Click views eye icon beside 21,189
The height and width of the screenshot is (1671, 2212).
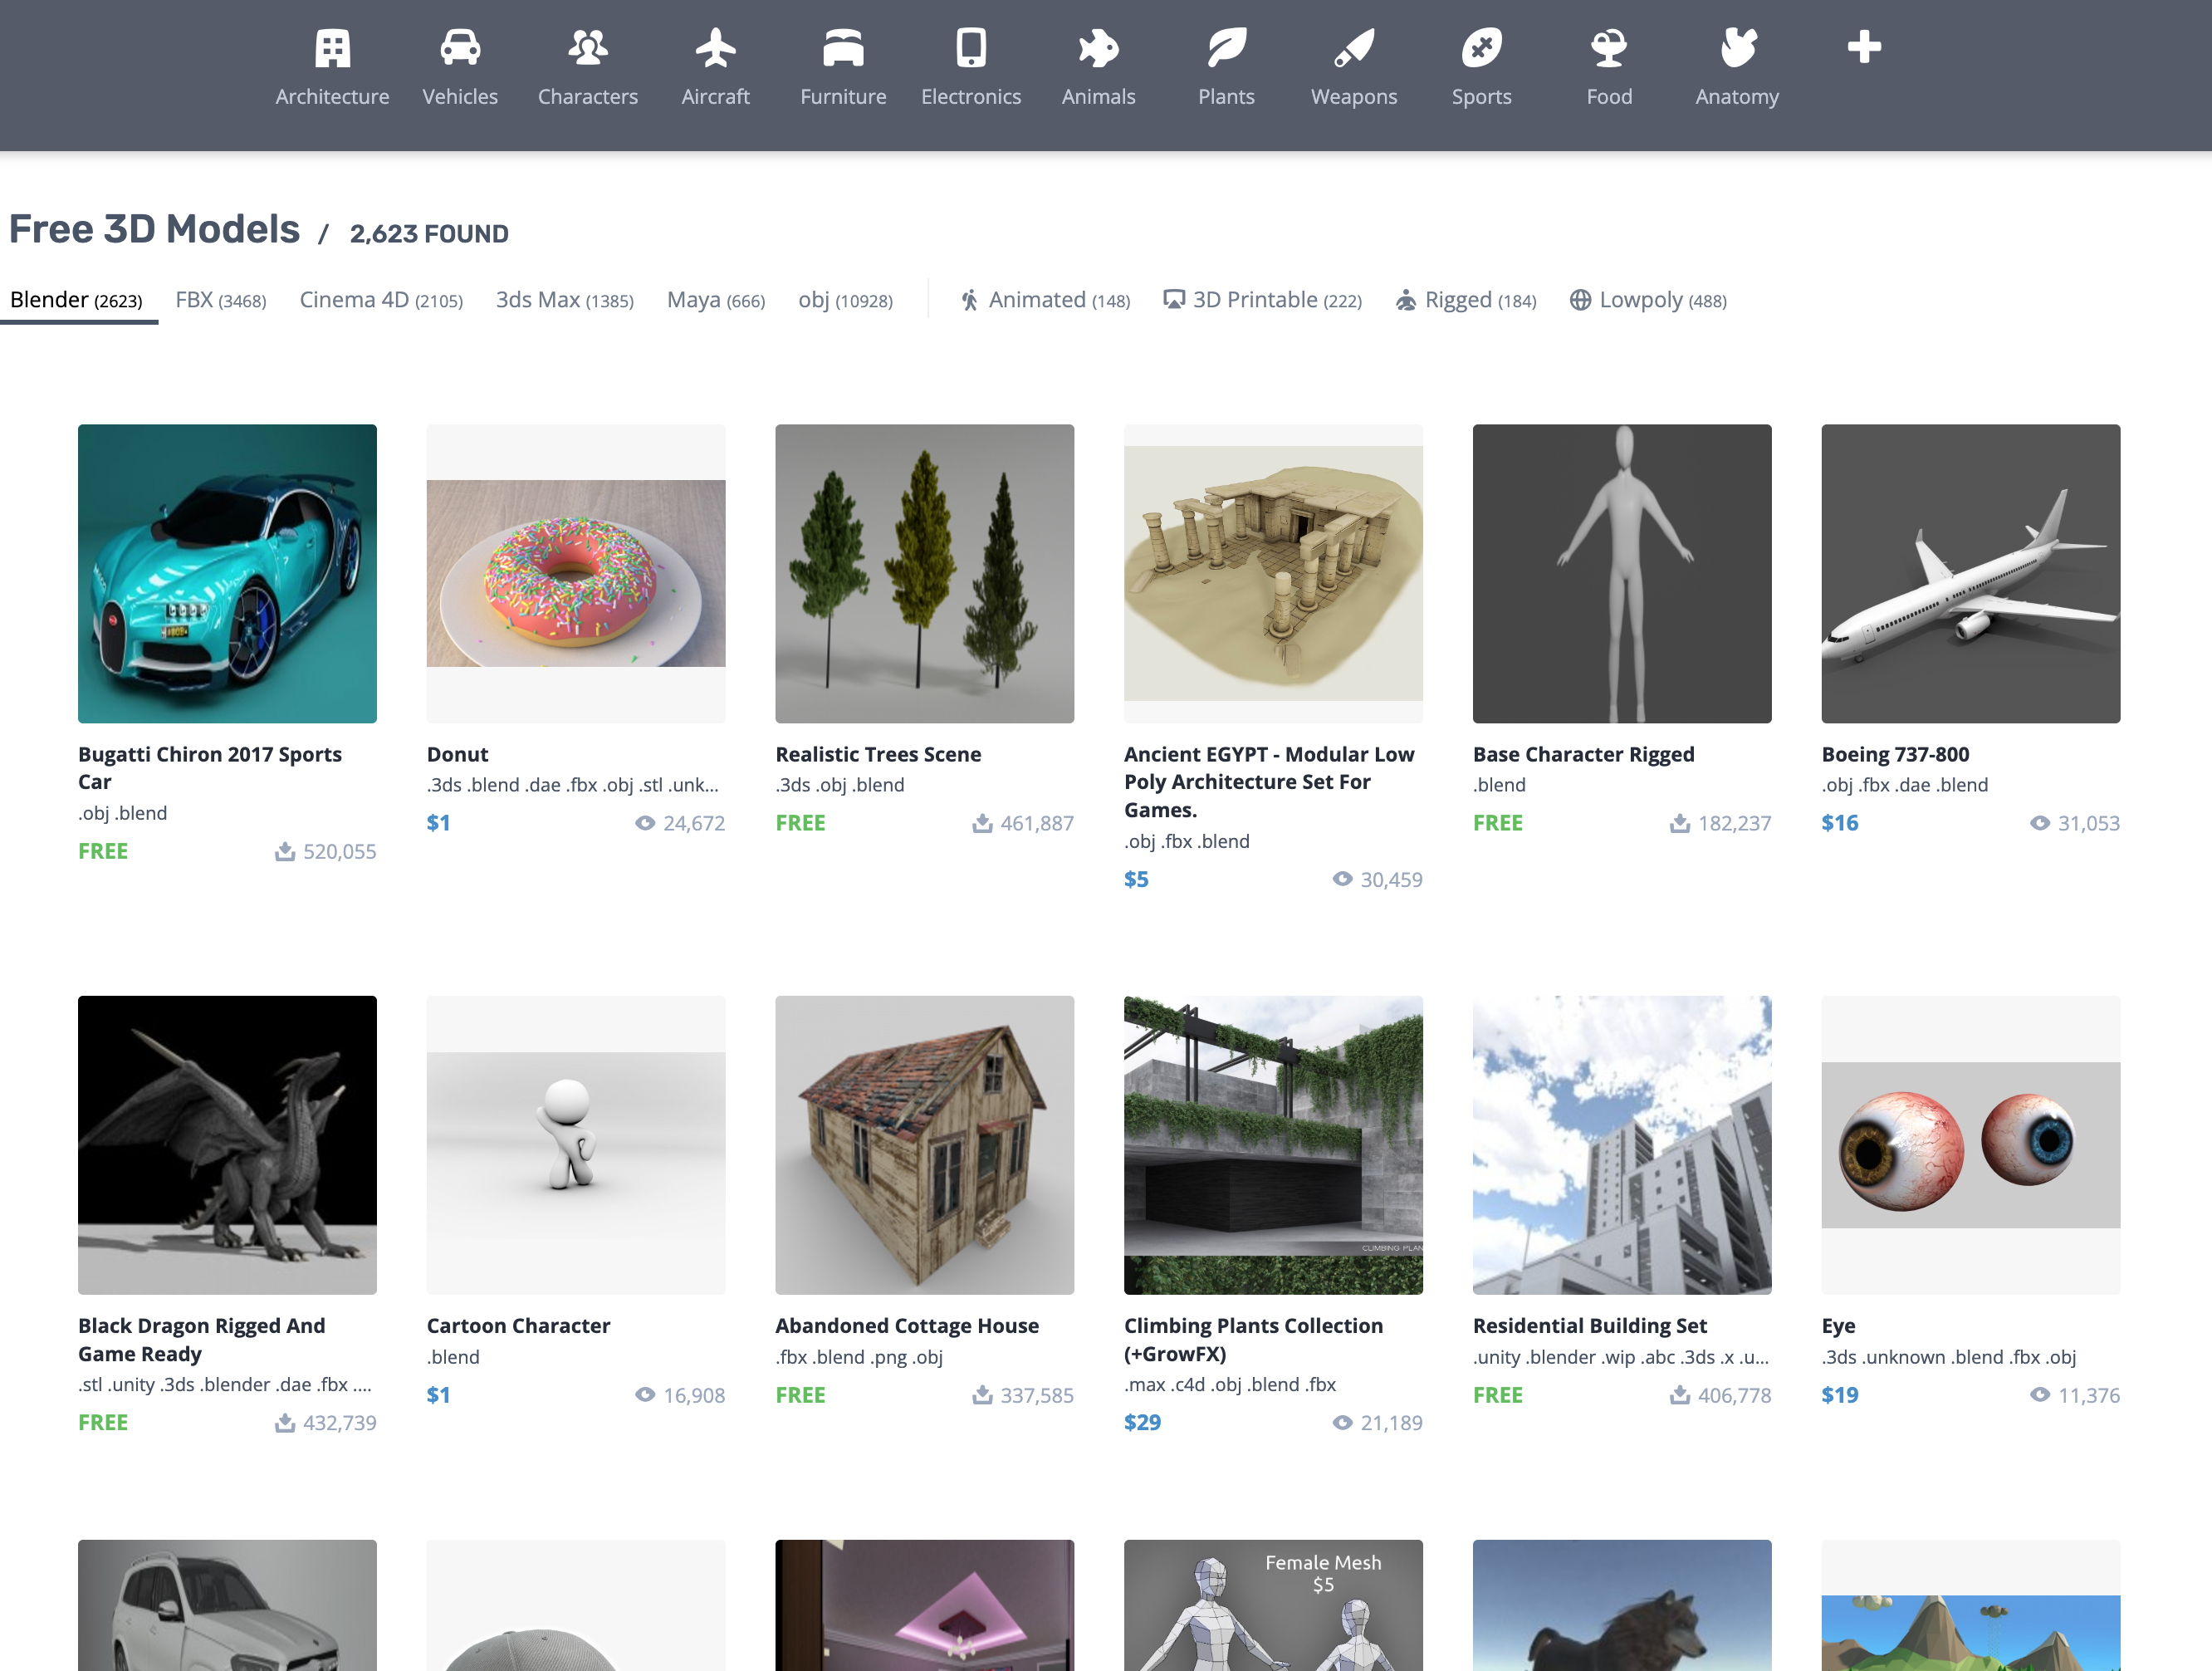[1342, 1422]
